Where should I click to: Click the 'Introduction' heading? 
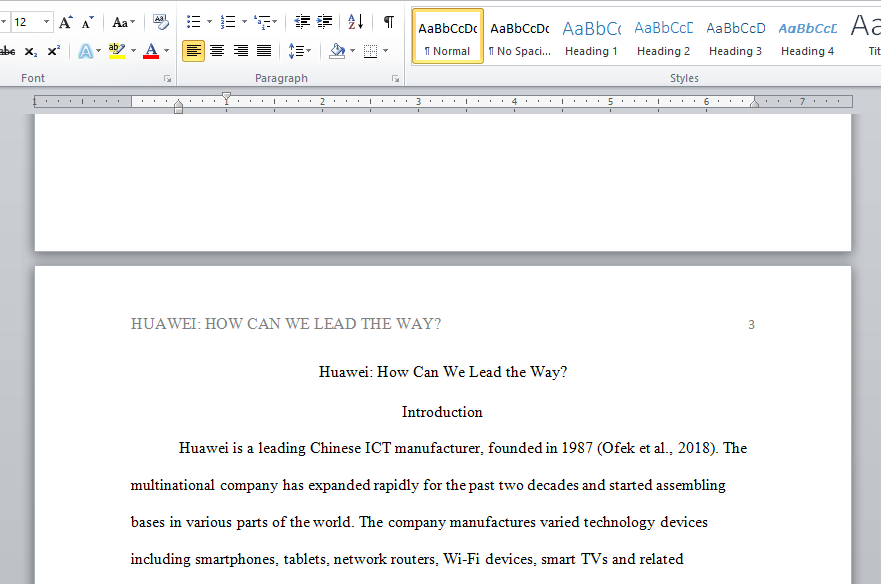tap(442, 412)
